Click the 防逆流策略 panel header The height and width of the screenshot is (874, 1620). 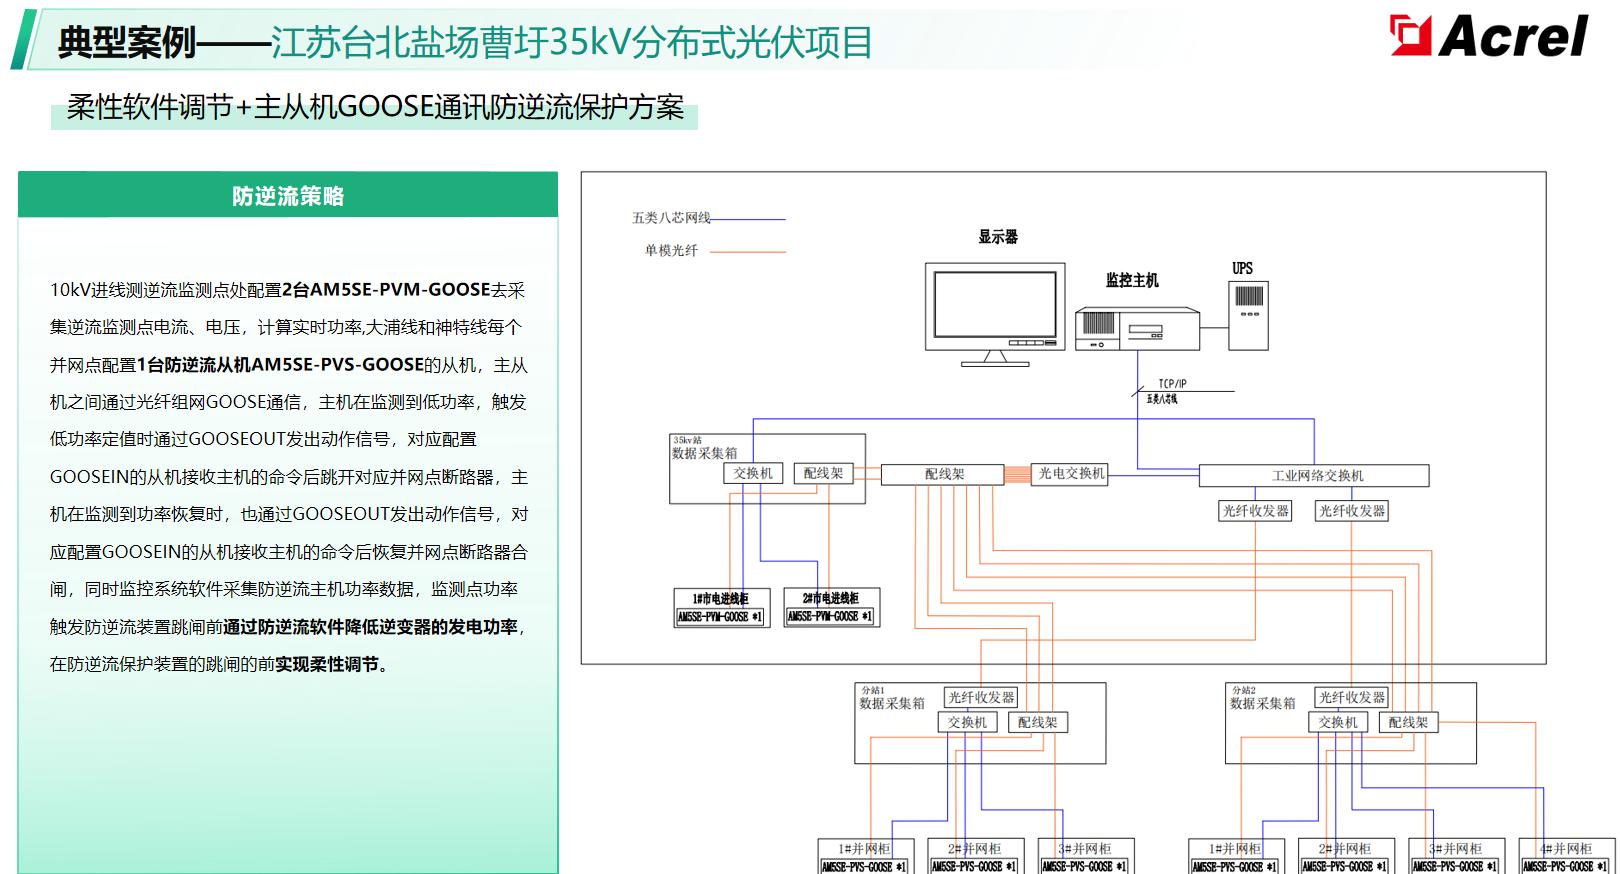tap(288, 196)
